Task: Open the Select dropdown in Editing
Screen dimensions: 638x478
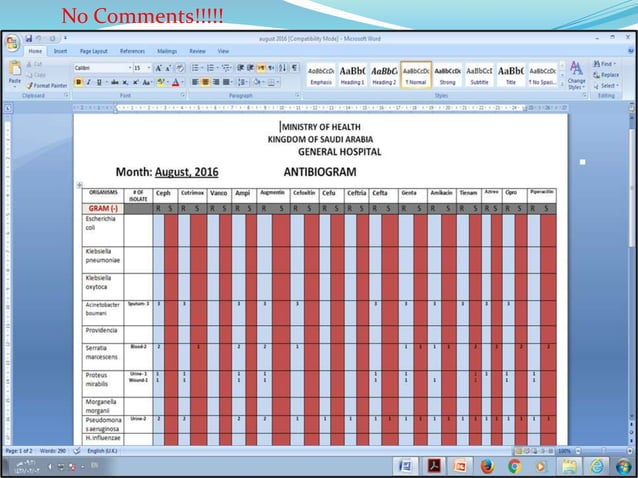Action: tap(606, 86)
